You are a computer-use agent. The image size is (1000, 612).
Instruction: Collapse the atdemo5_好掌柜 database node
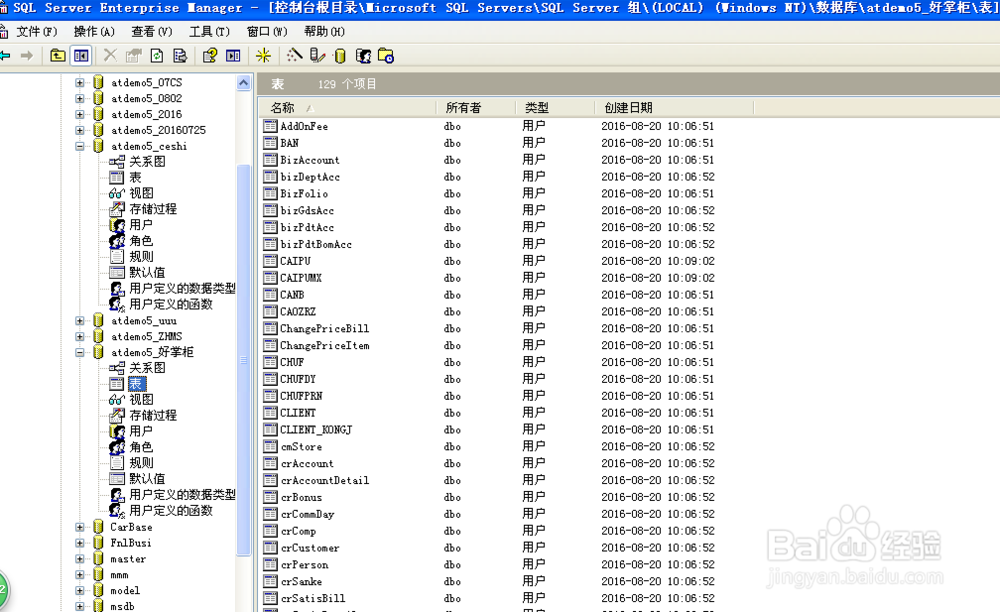coord(80,353)
